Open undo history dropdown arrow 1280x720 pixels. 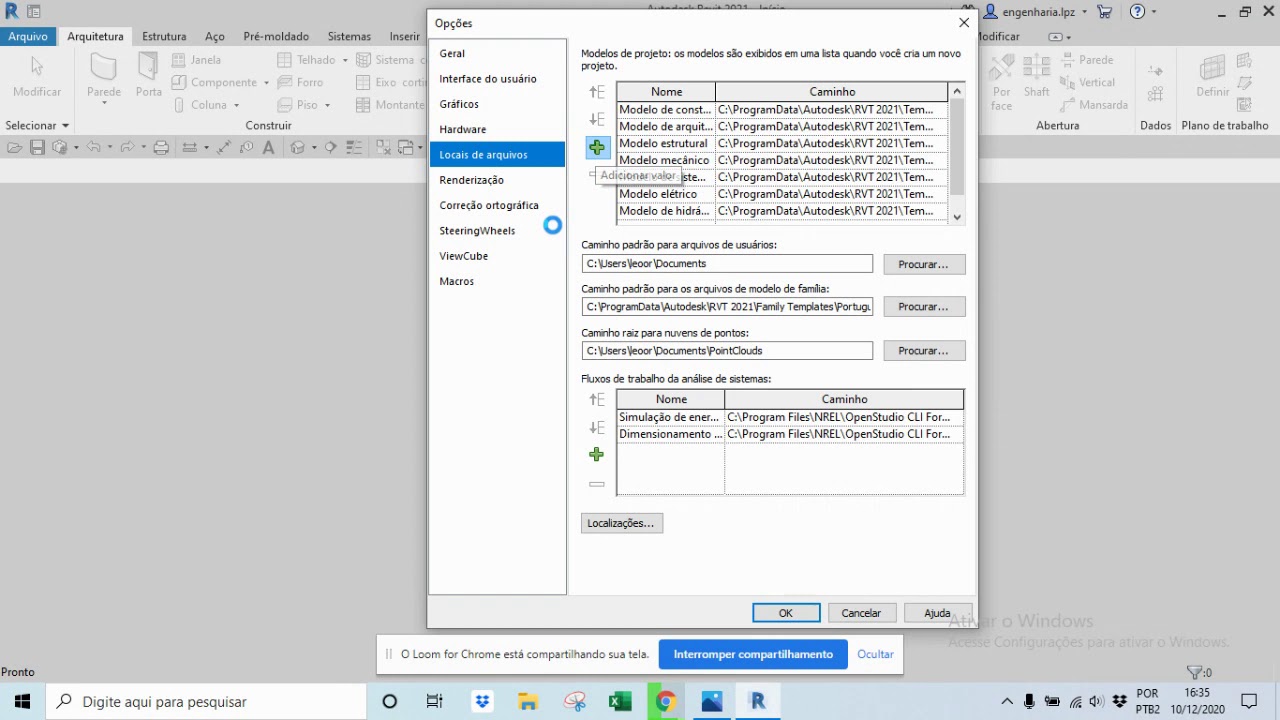pyautogui.click(x=109, y=147)
